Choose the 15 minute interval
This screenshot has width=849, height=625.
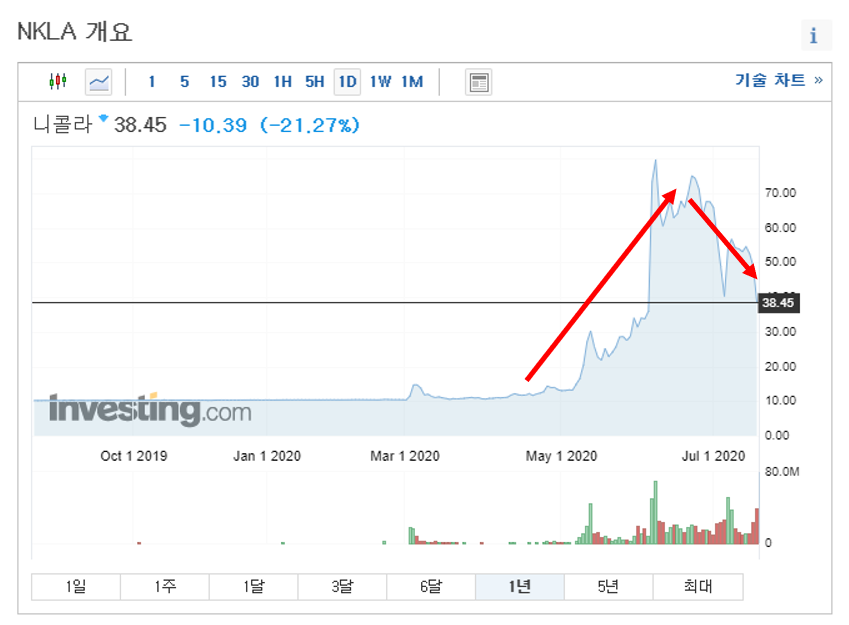click(218, 82)
